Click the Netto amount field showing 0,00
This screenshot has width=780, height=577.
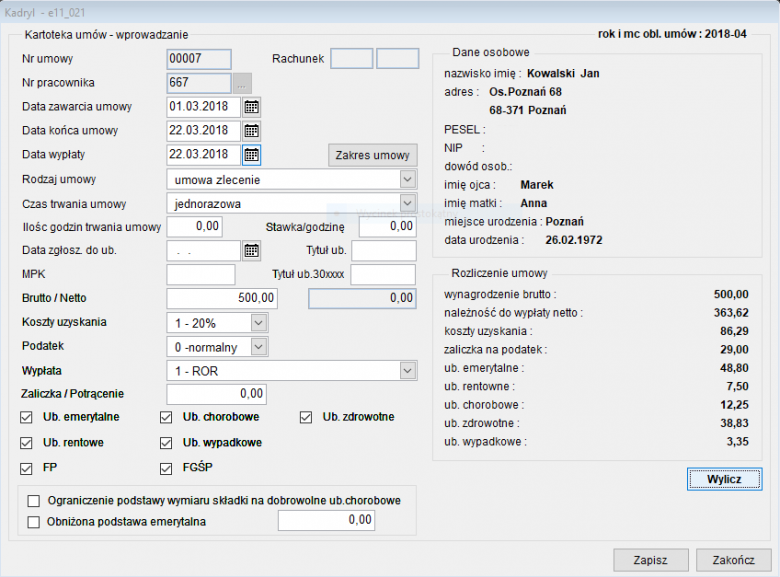(x=362, y=298)
